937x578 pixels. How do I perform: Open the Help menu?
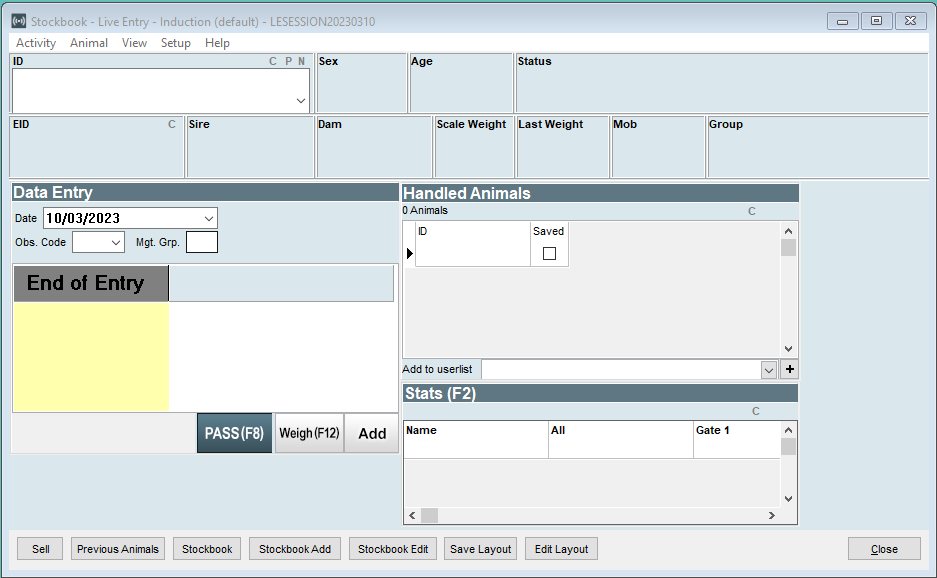(x=217, y=43)
